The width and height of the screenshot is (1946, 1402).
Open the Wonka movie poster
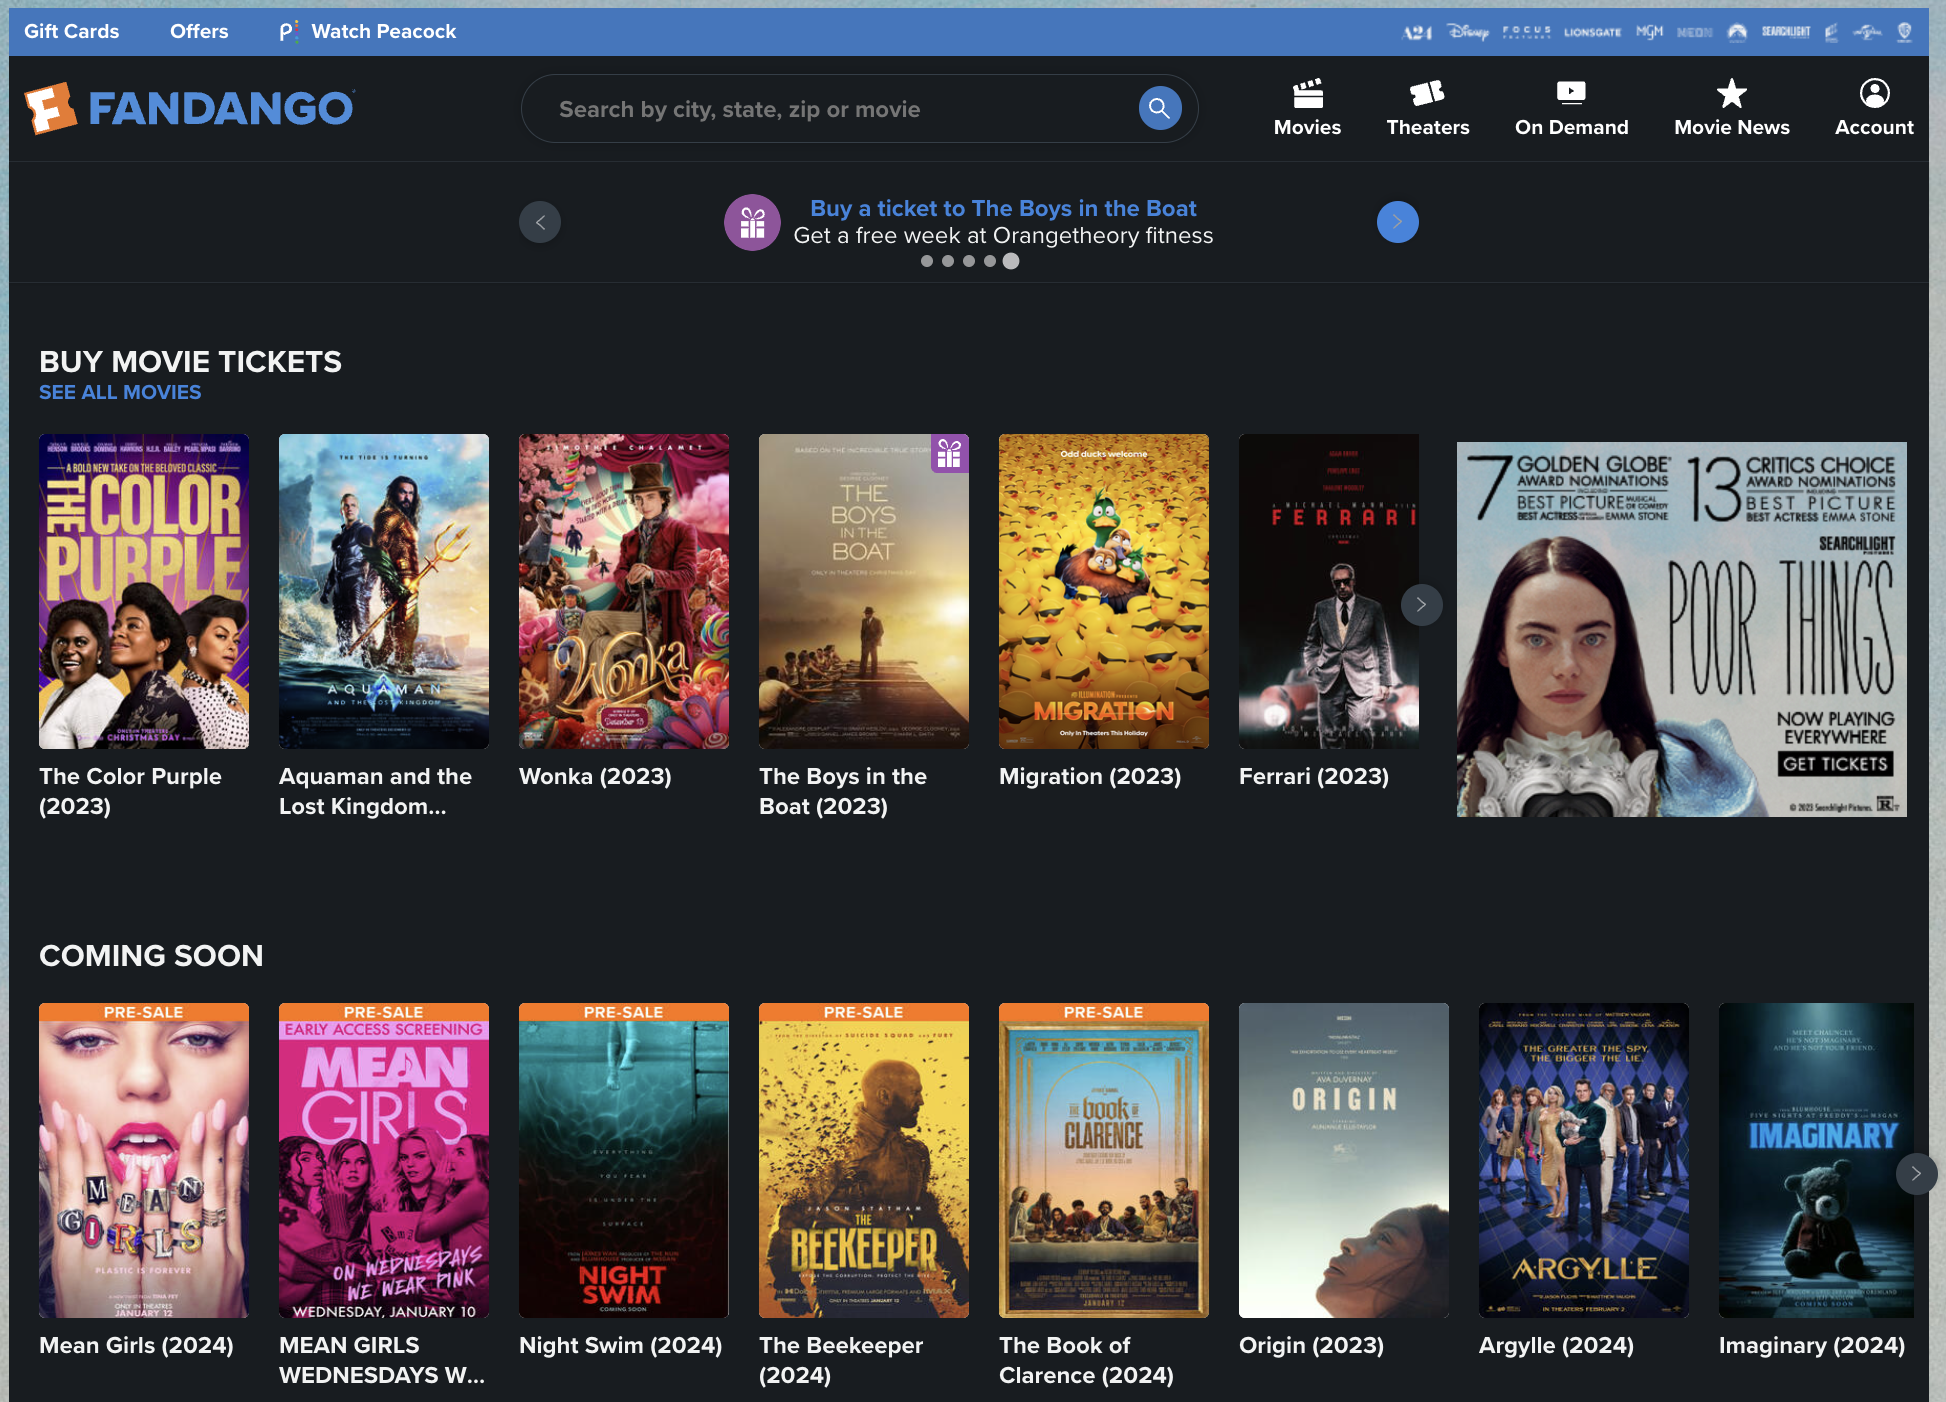[x=624, y=591]
